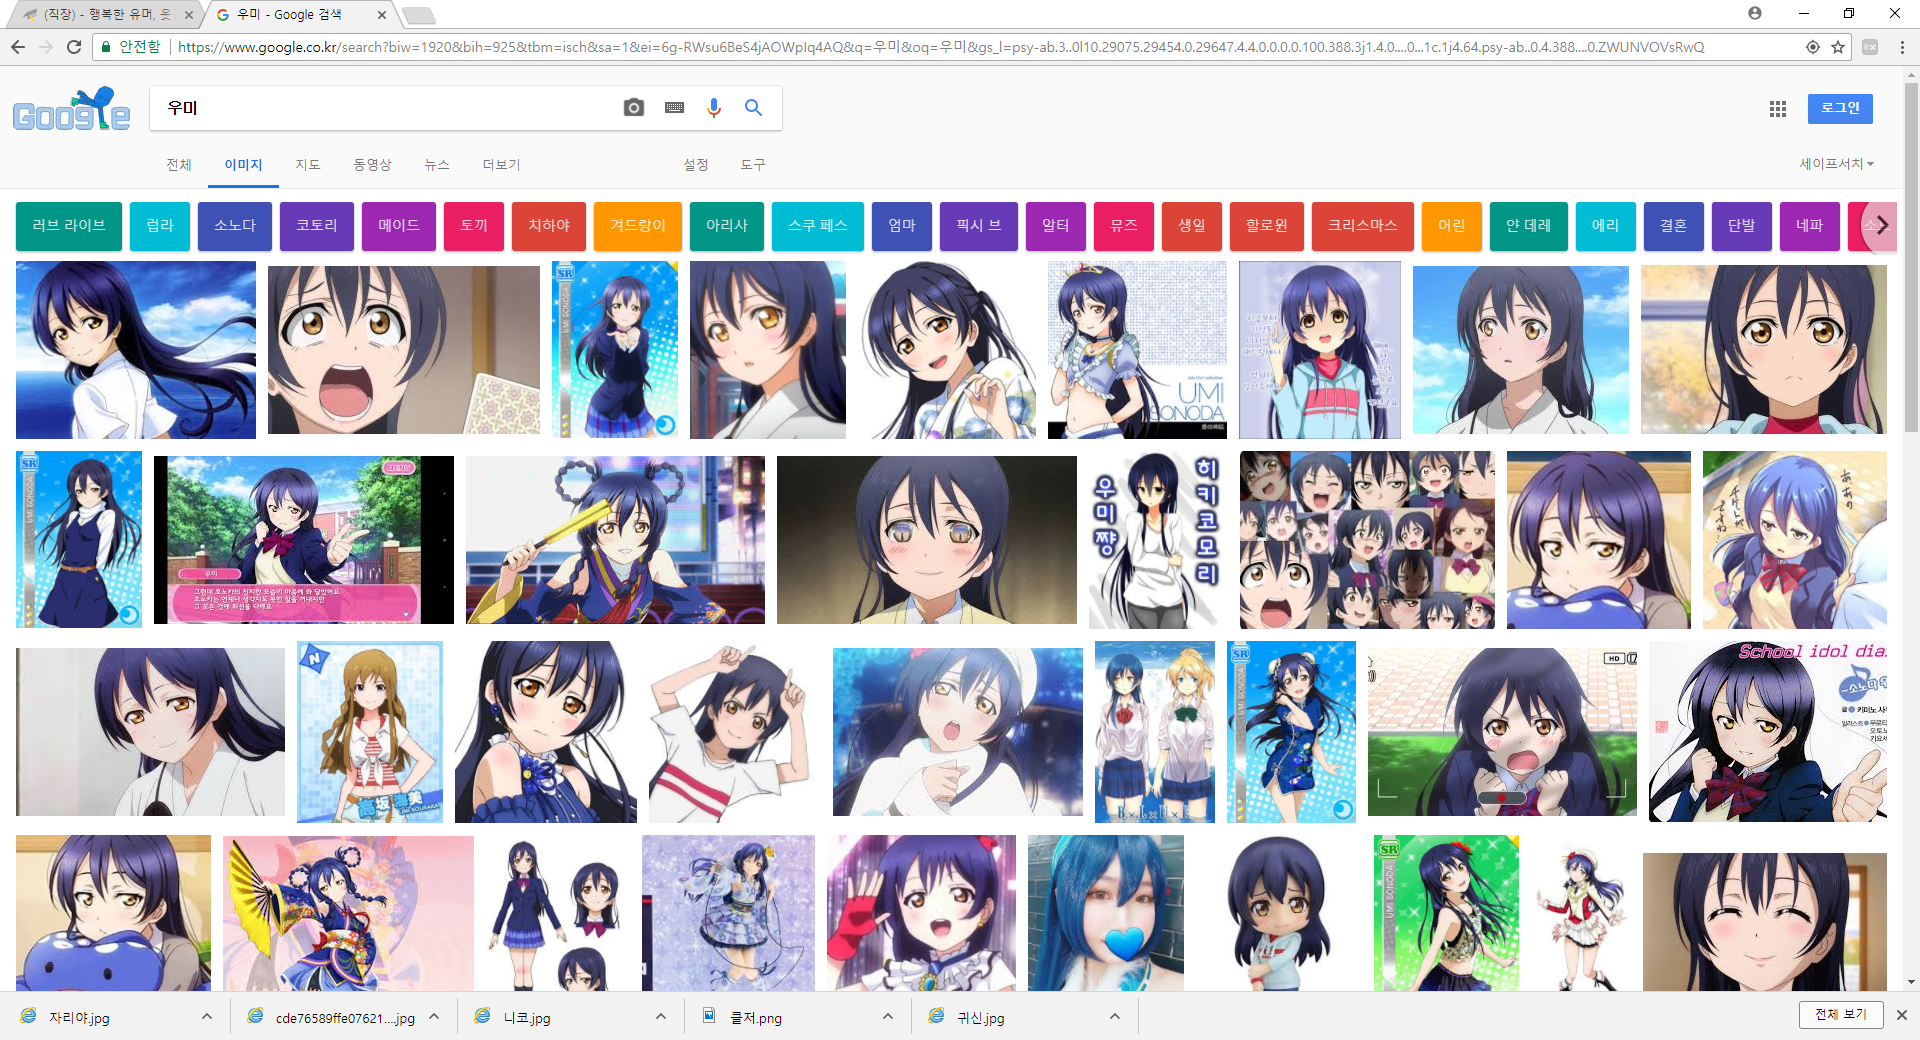This screenshot has height=1040, width=1920.
Task: Show more suggestion chips with the arrow
Action: pos(1882,225)
